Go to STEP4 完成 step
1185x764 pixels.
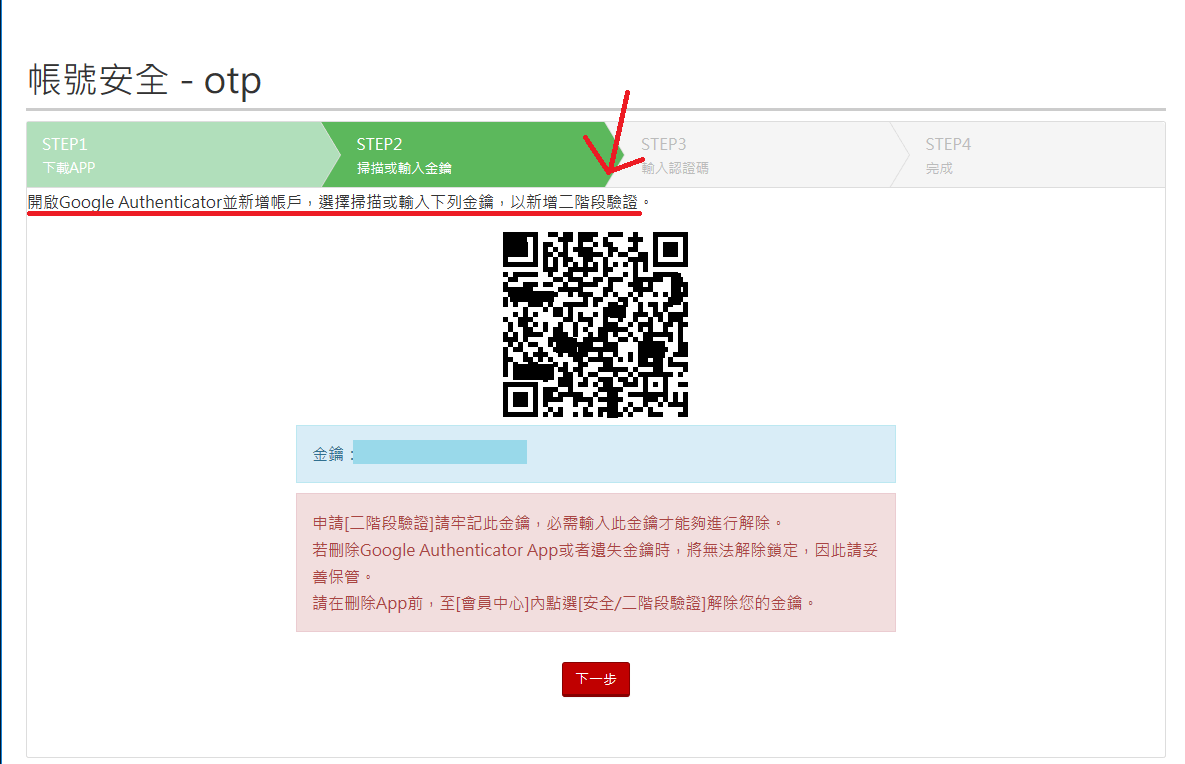coord(1028,155)
